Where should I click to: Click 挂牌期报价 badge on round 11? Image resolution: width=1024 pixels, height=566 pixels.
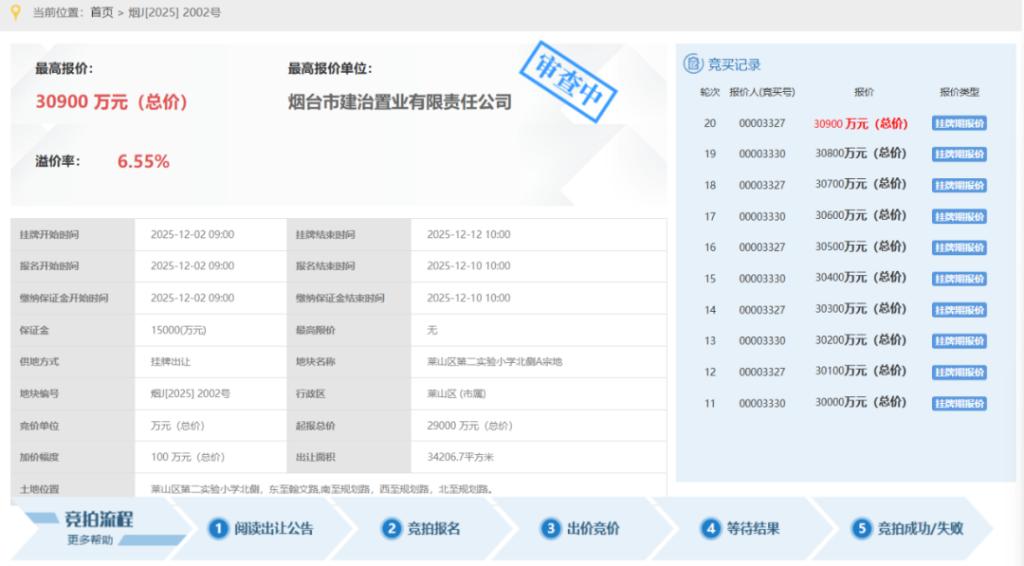pyautogui.click(x=959, y=403)
